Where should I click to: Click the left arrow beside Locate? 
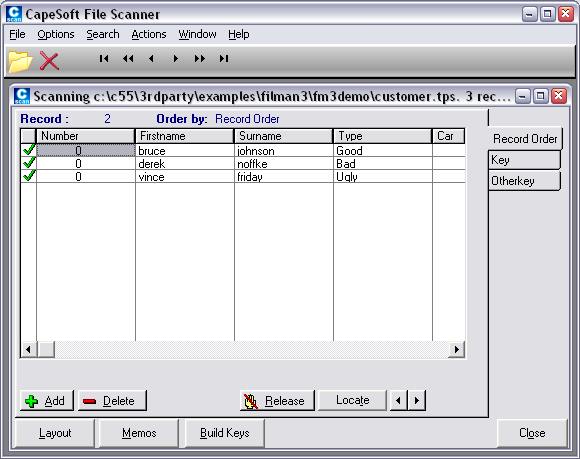398,400
